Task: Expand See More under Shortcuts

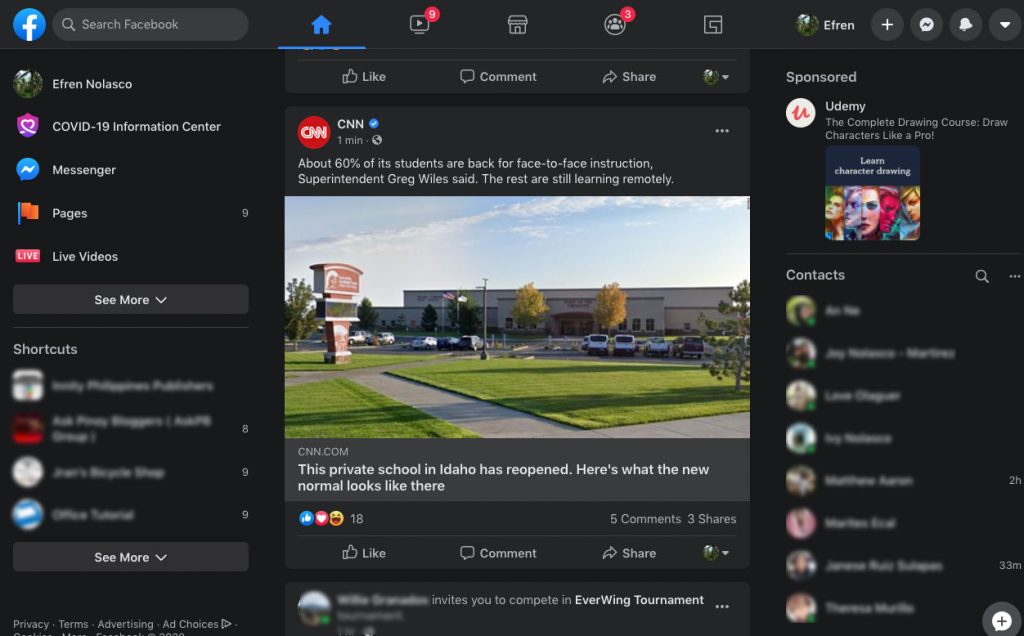Action: click(131, 557)
